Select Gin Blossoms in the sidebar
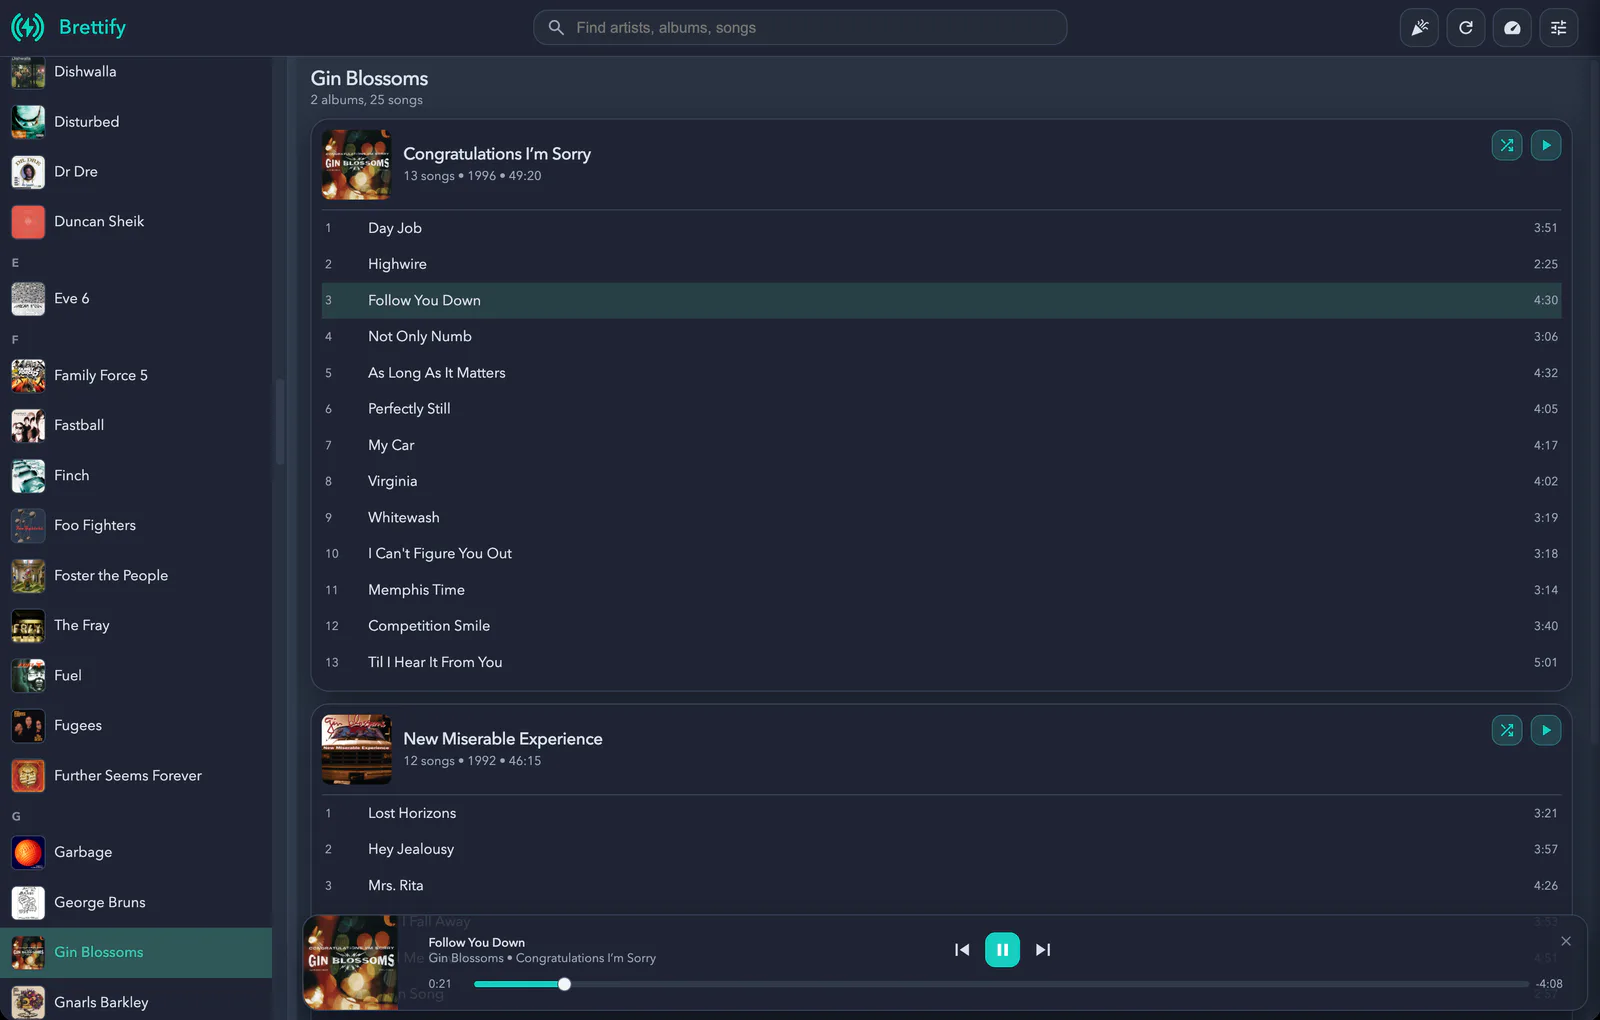 (x=136, y=953)
